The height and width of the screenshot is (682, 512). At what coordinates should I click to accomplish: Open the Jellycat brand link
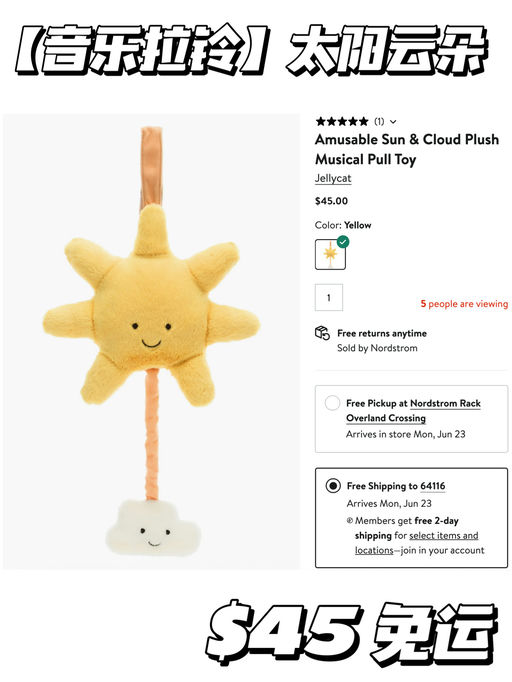point(333,178)
